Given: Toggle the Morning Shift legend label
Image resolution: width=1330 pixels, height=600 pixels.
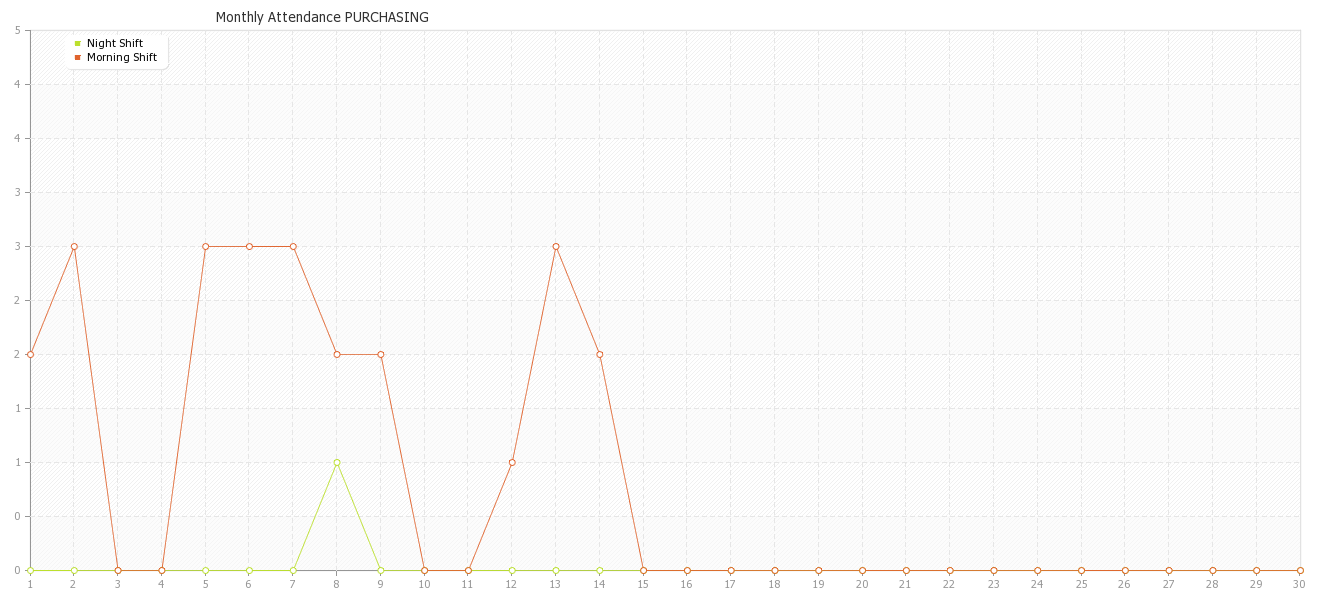Looking at the screenshot, I should coord(121,57).
